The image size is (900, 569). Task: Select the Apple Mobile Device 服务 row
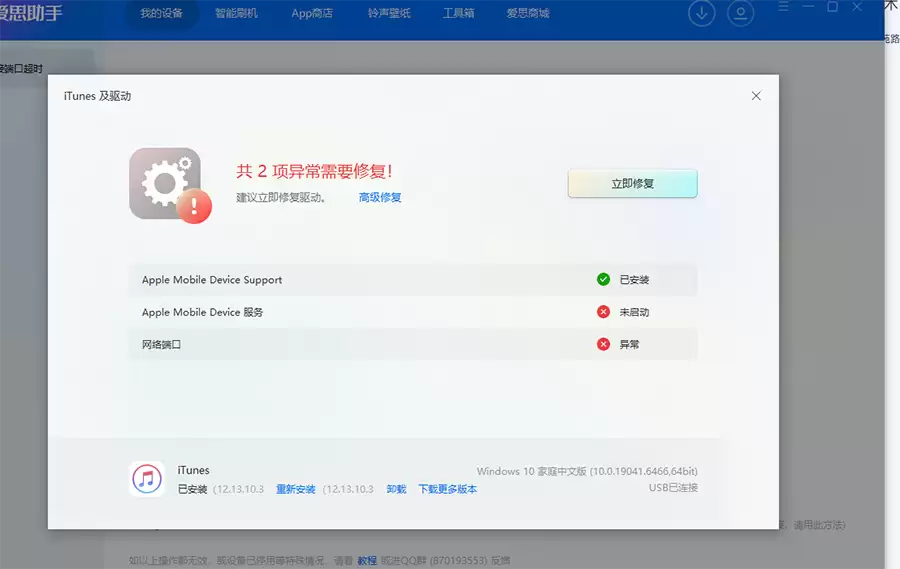(x=413, y=312)
